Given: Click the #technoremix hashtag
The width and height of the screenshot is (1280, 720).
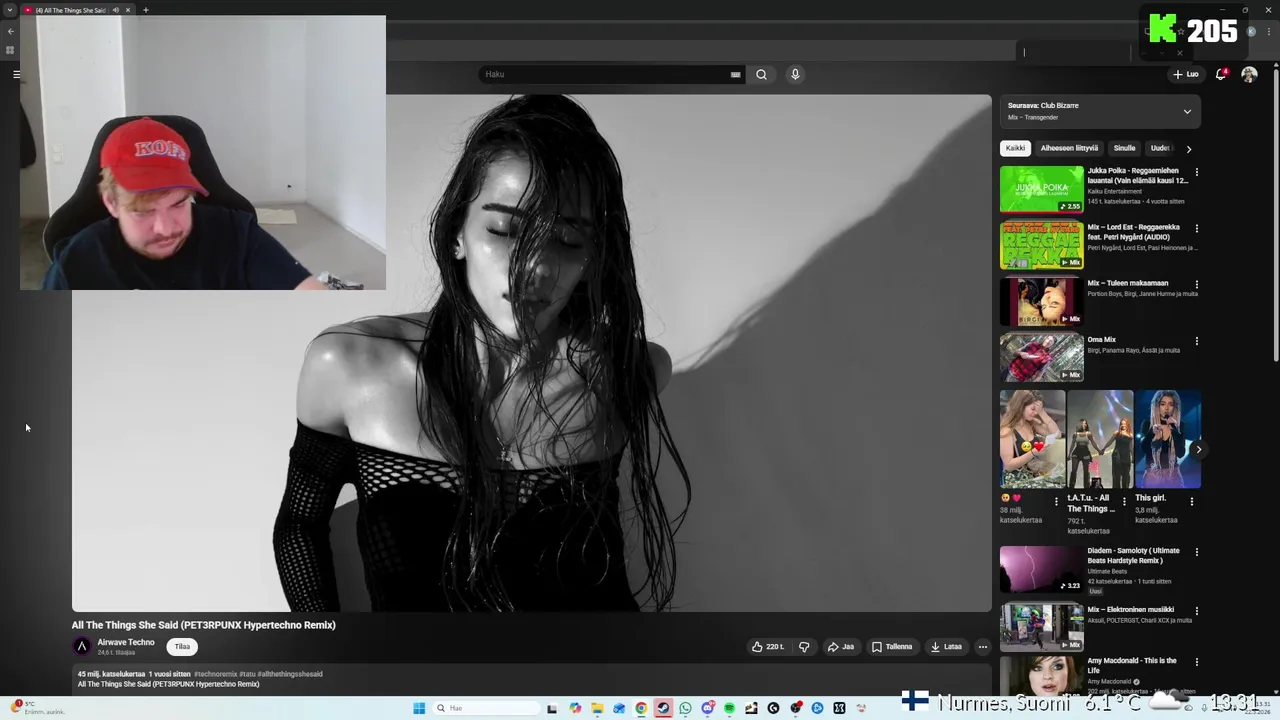Looking at the screenshot, I should (x=216, y=674).
